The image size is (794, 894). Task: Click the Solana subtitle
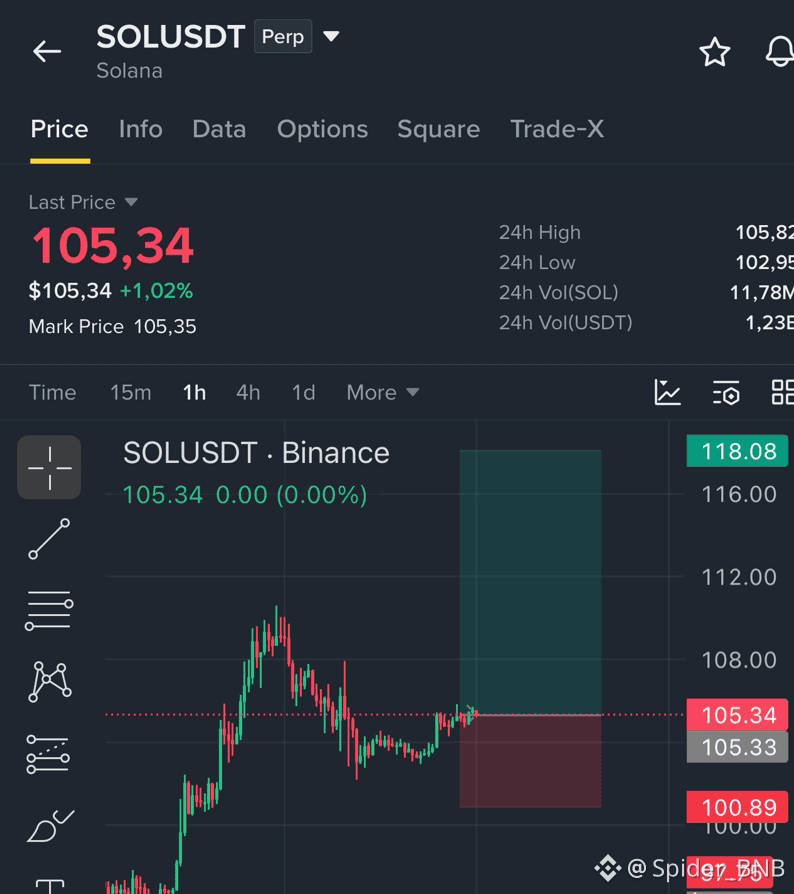(x=129, y=71)
